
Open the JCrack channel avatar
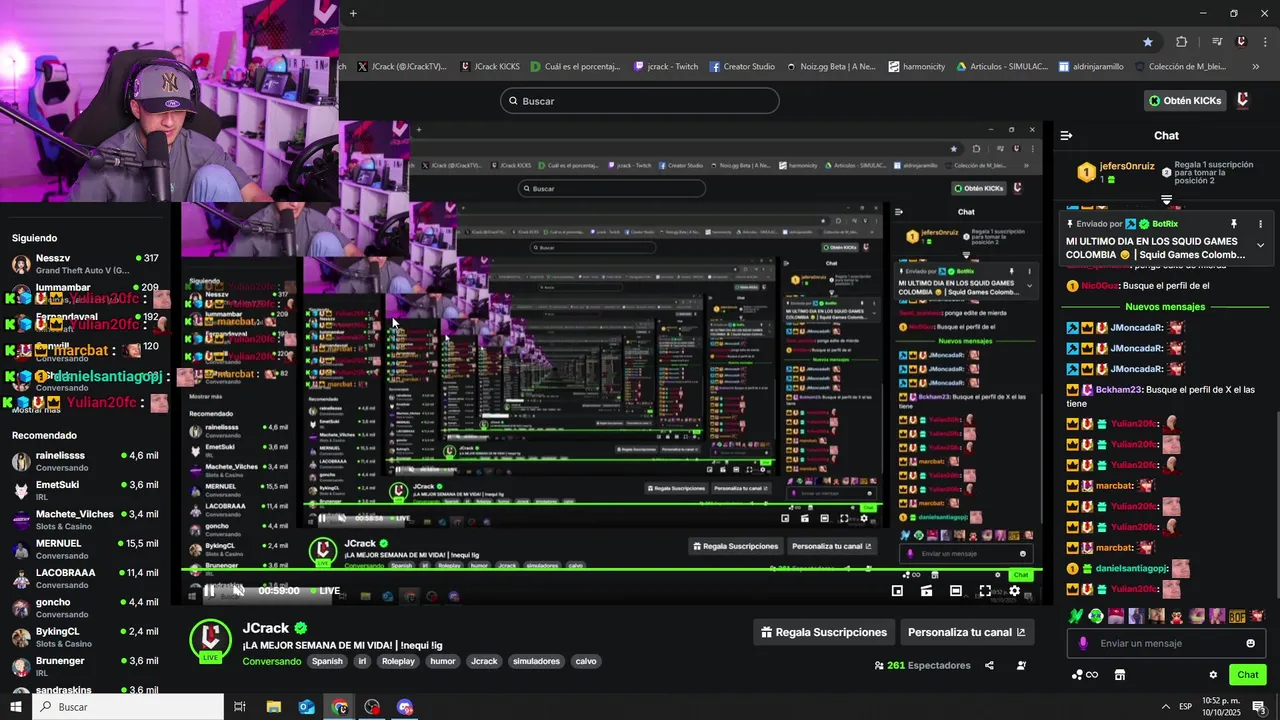pyautogui.click(x=210, y=640)
